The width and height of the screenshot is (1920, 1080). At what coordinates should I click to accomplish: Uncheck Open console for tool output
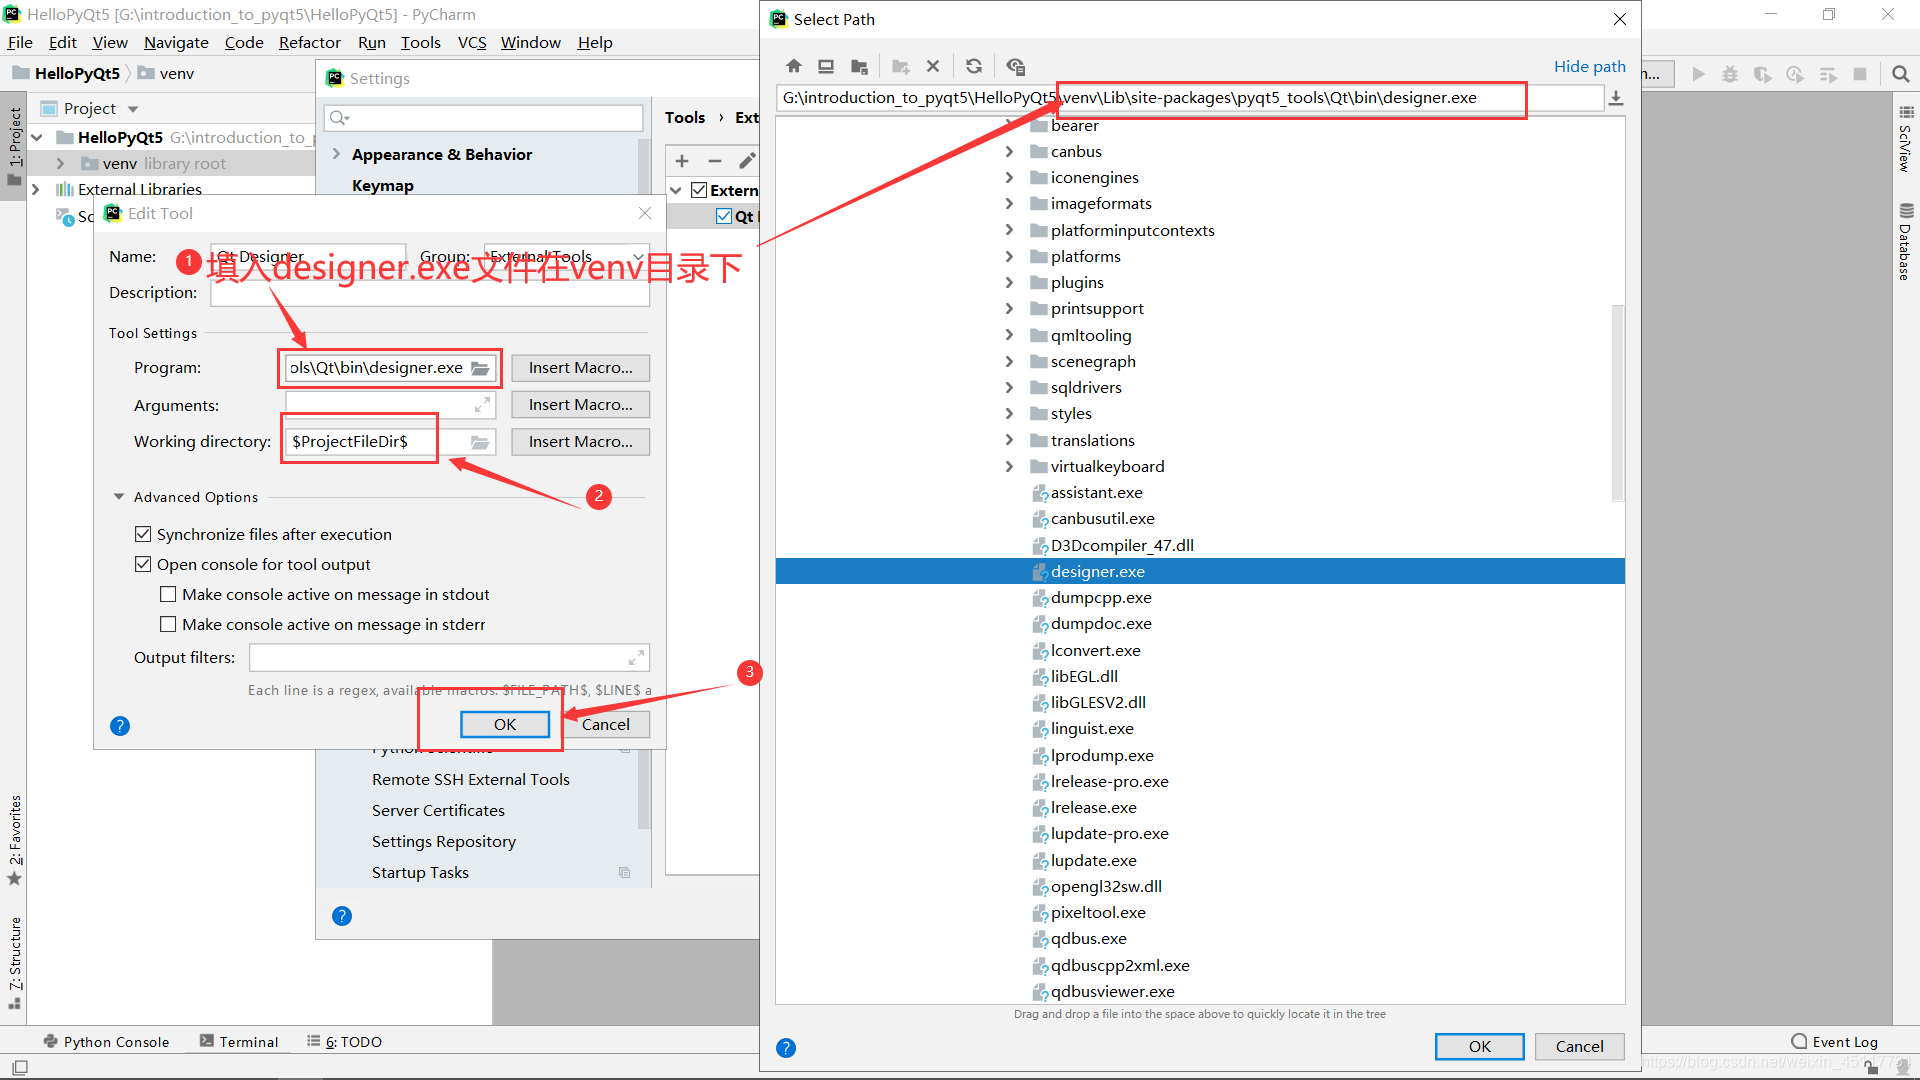(143, 564)
